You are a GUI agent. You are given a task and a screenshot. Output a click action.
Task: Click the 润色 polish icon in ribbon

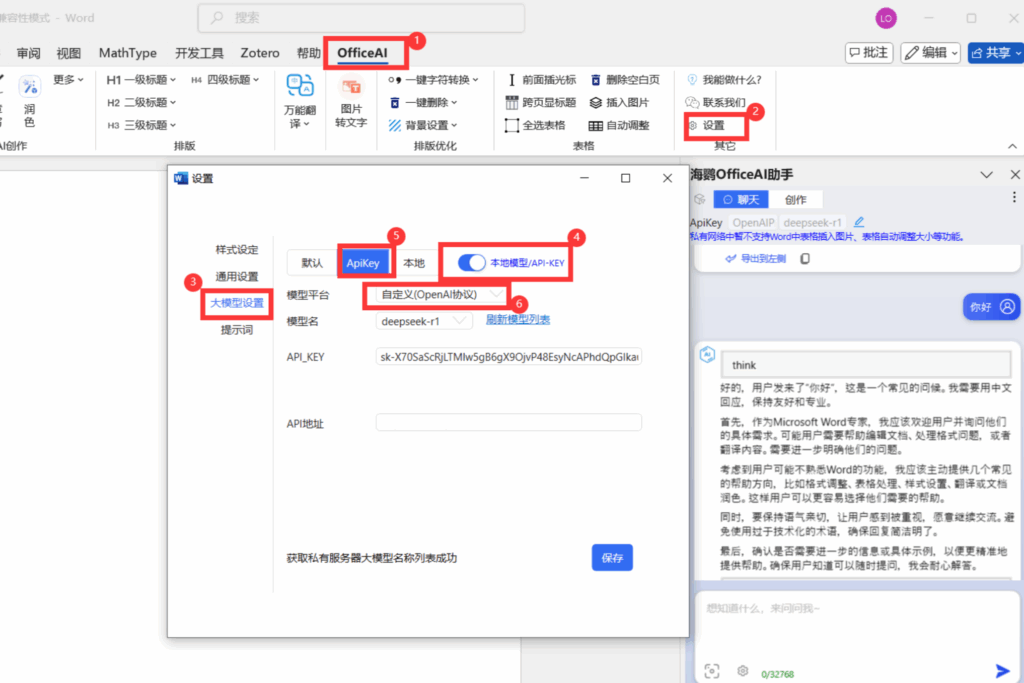pos(29,88)
